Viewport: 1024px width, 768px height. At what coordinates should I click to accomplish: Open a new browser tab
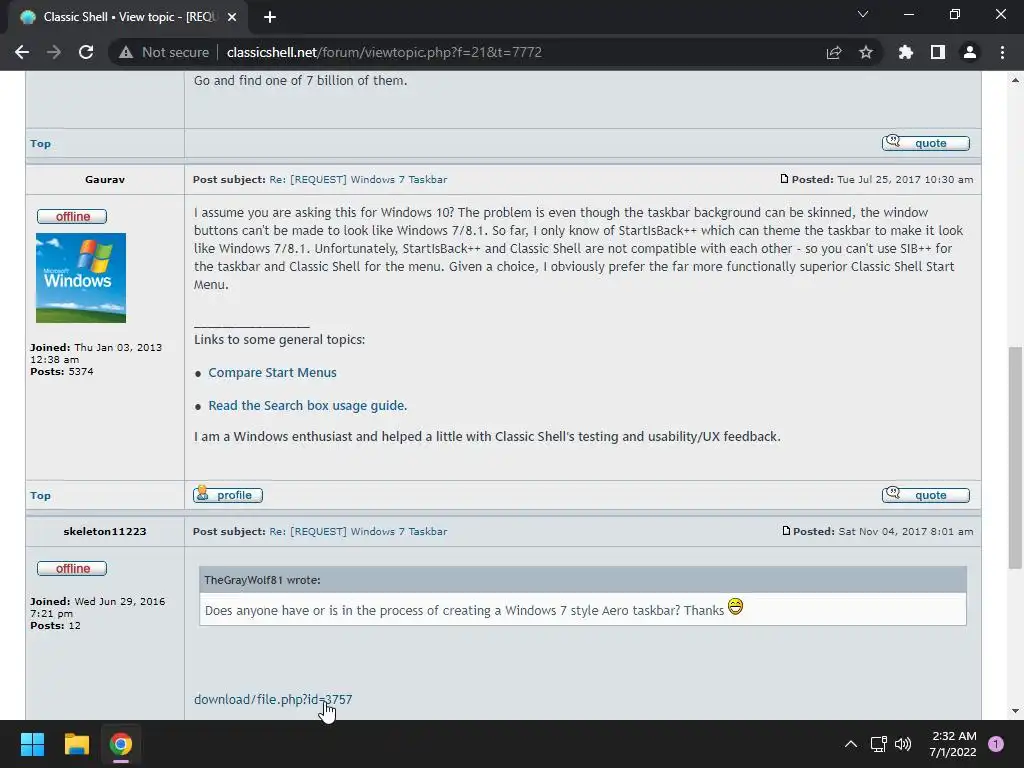pos(270,17)
